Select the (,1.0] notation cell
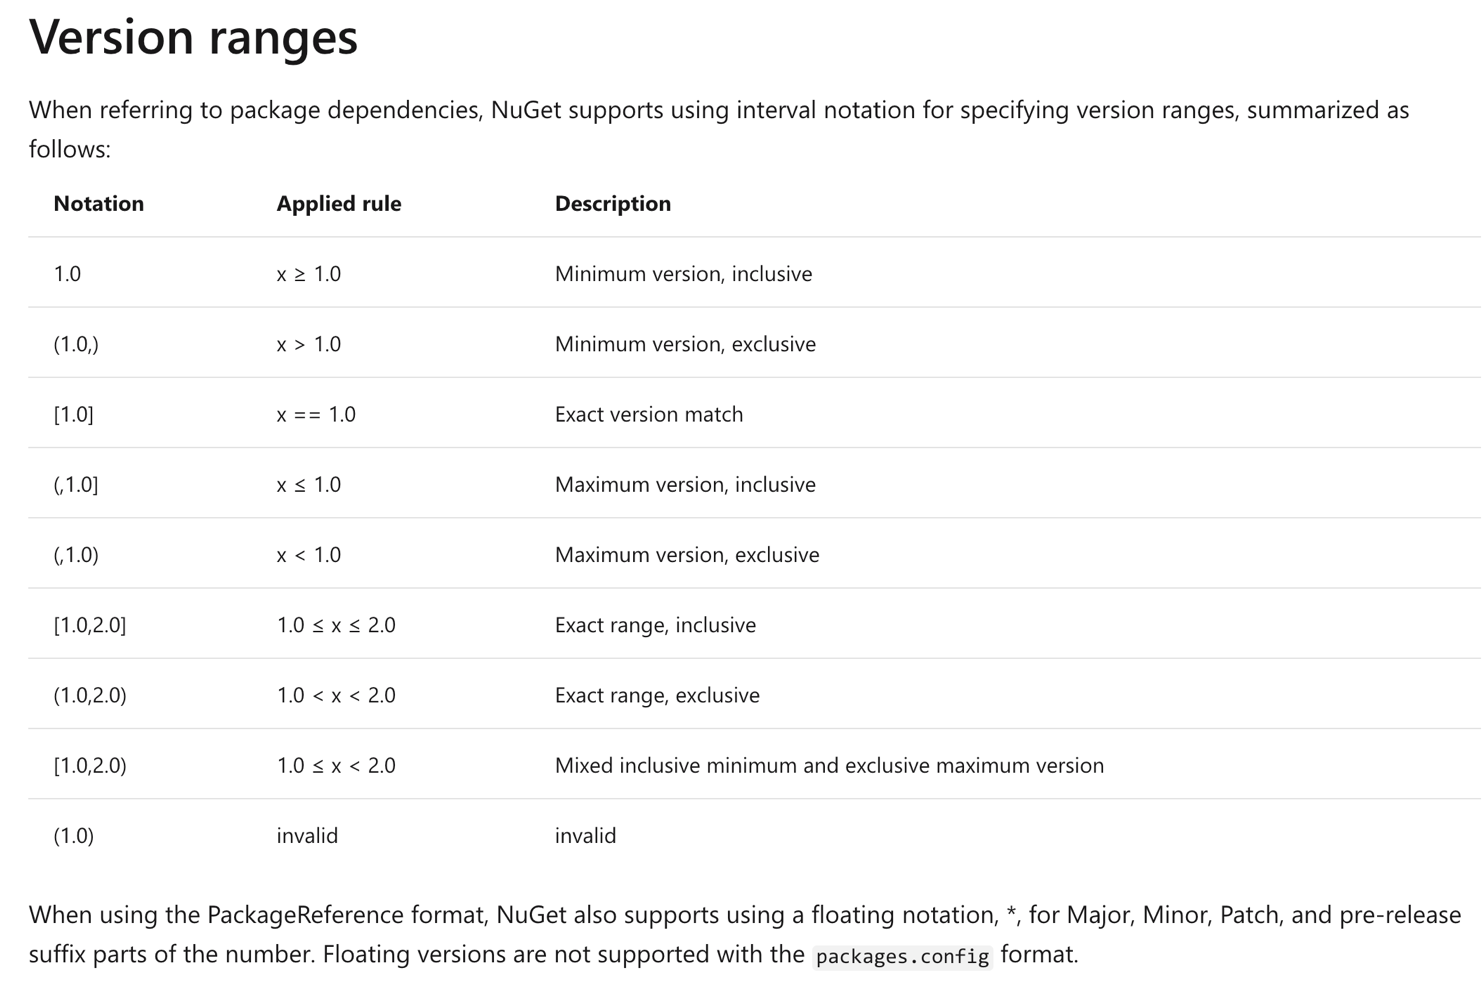 click(76, 485)
